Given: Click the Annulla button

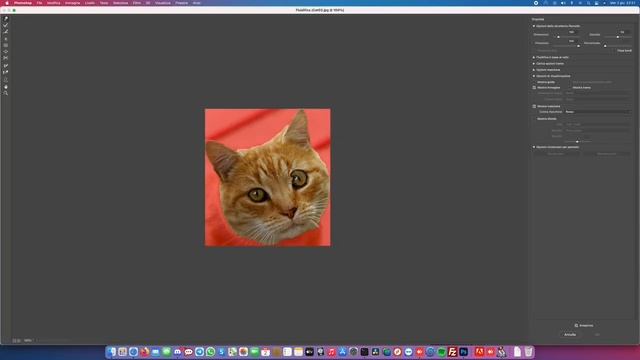Looking at the screenshot, I should (x=570, y=335).
